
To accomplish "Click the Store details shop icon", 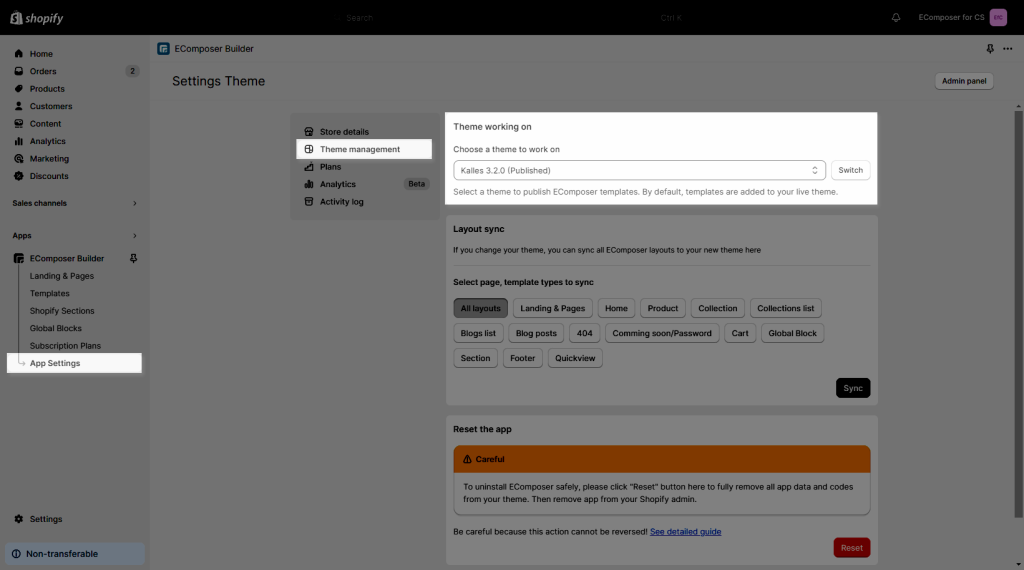I will [x=309, y=132].
